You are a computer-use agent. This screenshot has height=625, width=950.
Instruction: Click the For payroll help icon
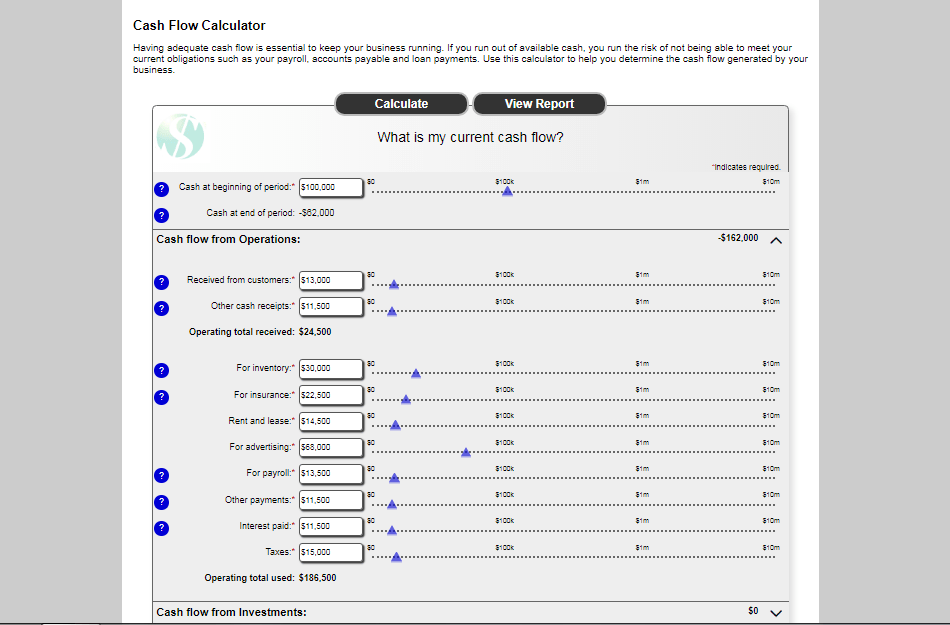click(x=161, y=475)
